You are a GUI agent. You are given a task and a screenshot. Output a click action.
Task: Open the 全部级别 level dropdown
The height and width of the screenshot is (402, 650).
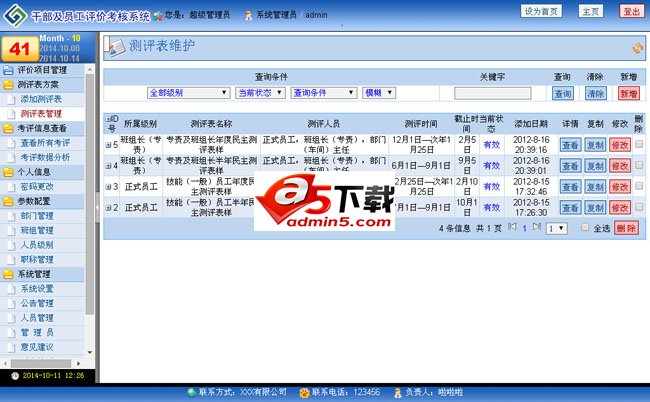188,92
